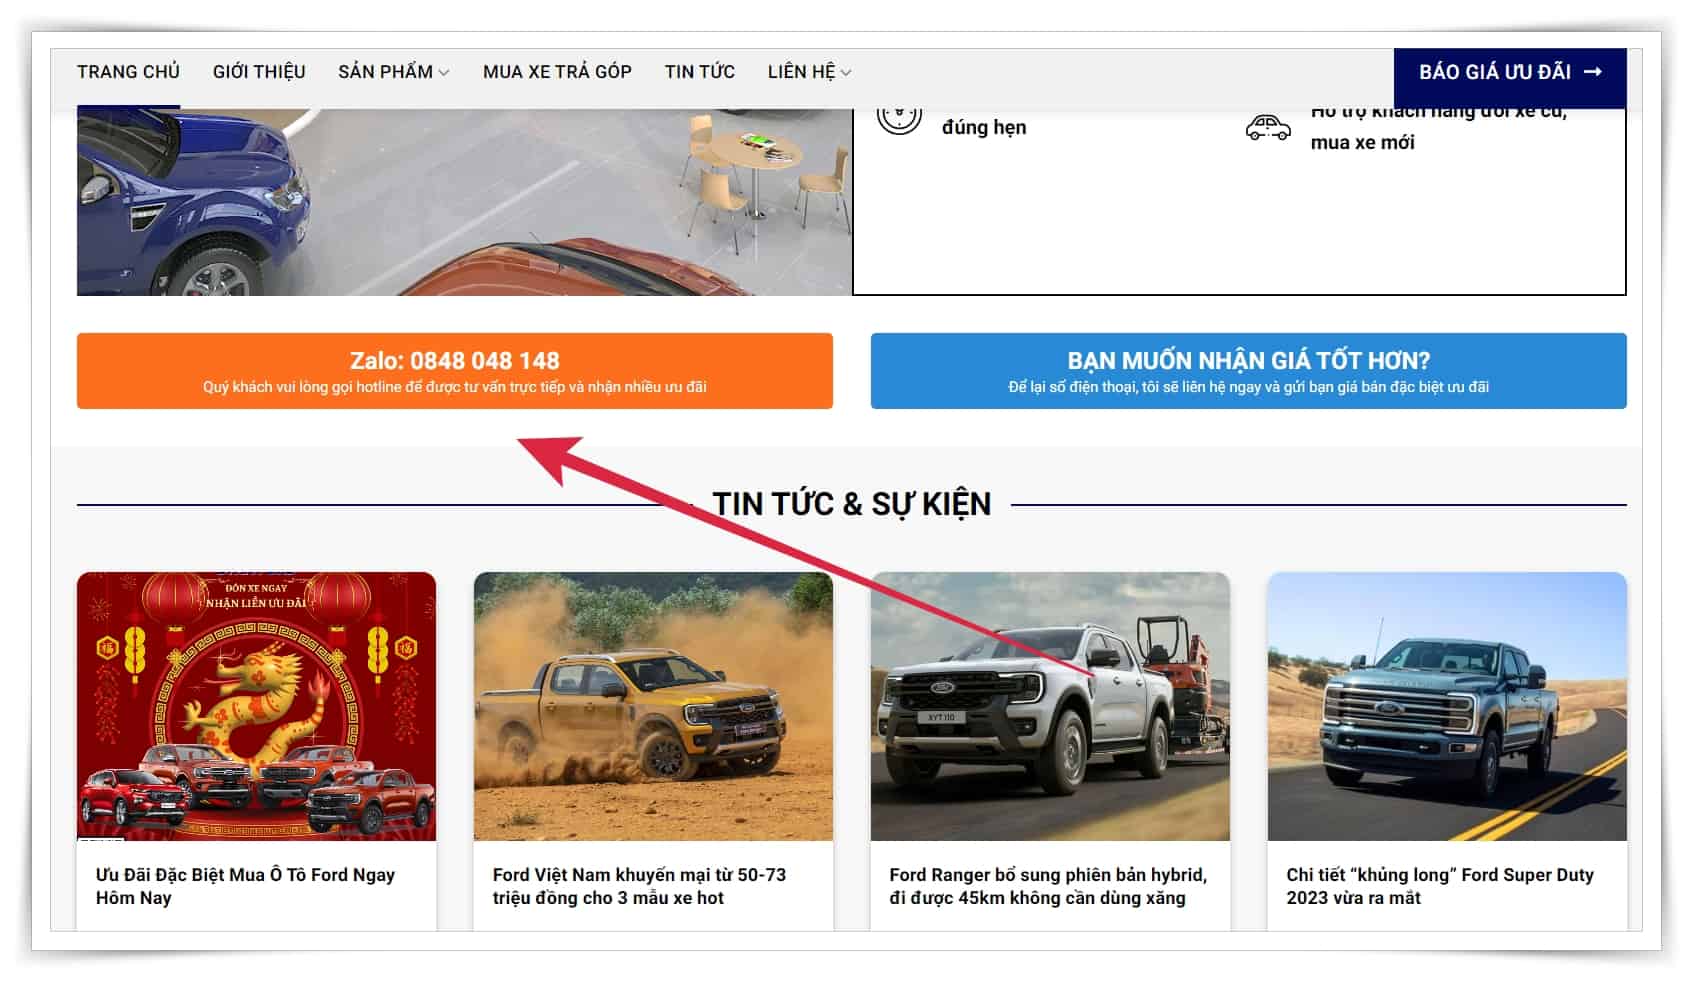The height and width of the screenshot is (982, 1693).
Task: Click the car icon beside "mua xe mới"
Action: [1267, 128]
